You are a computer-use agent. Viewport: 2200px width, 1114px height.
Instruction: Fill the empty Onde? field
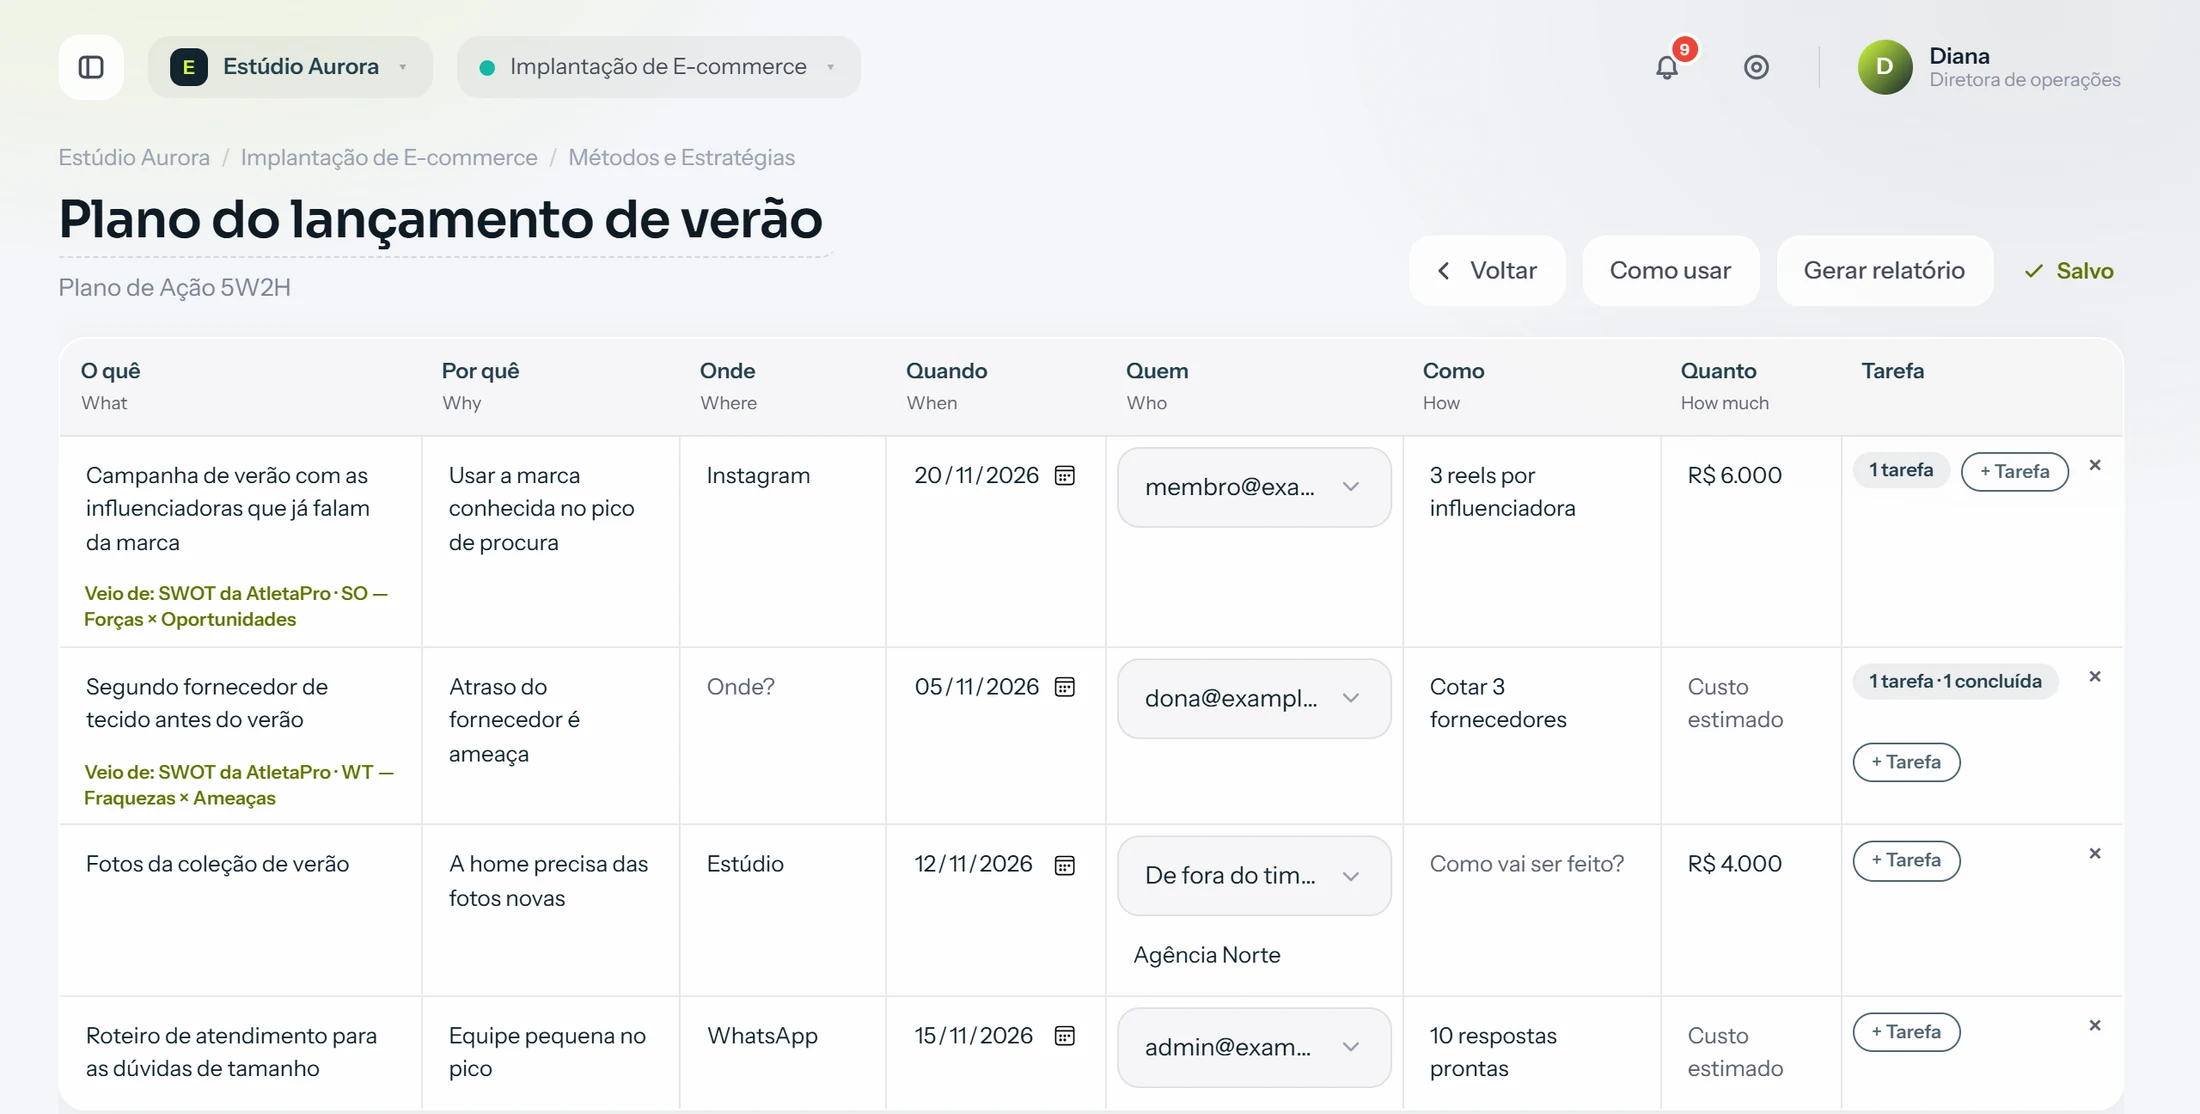pos(783,687)
